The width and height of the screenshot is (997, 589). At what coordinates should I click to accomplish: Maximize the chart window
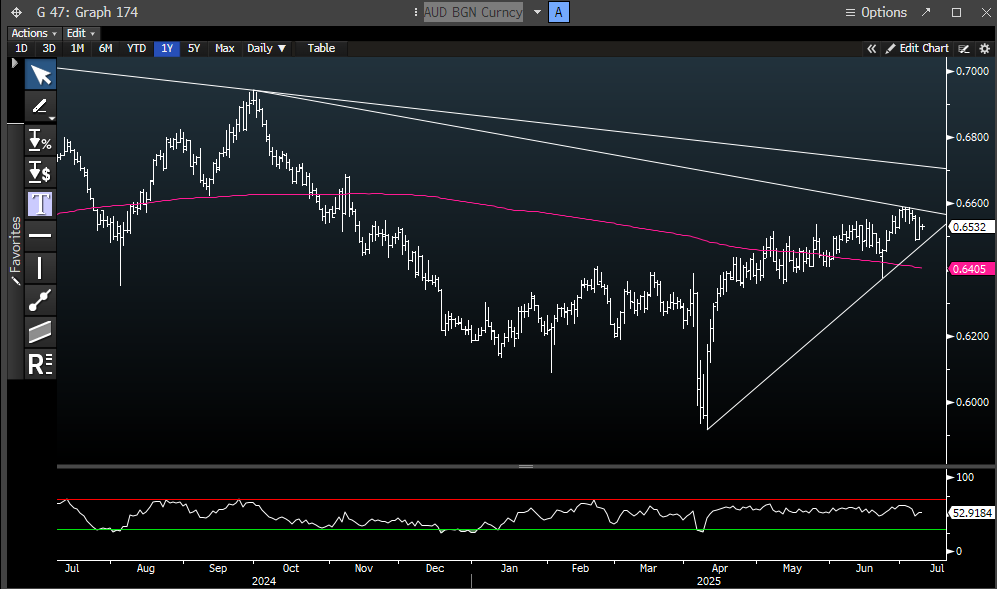click(x=956, y=12)
